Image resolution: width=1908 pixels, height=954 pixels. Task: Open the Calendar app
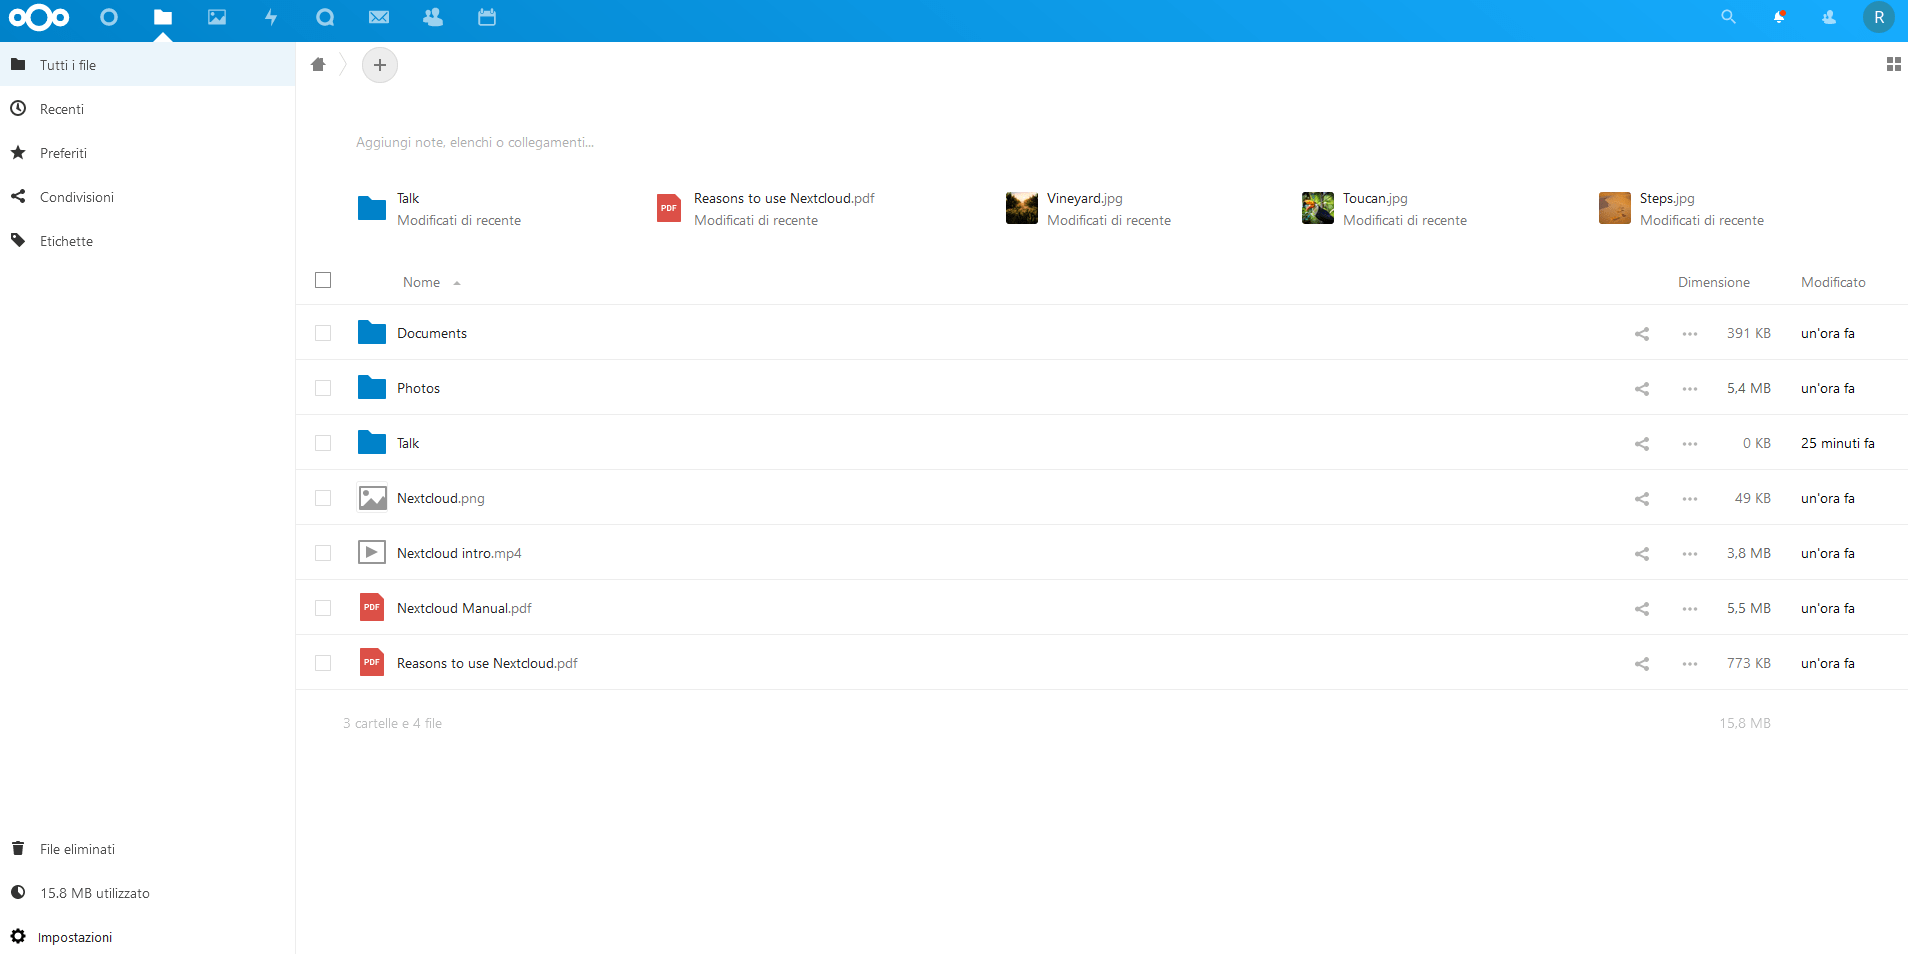487,17
